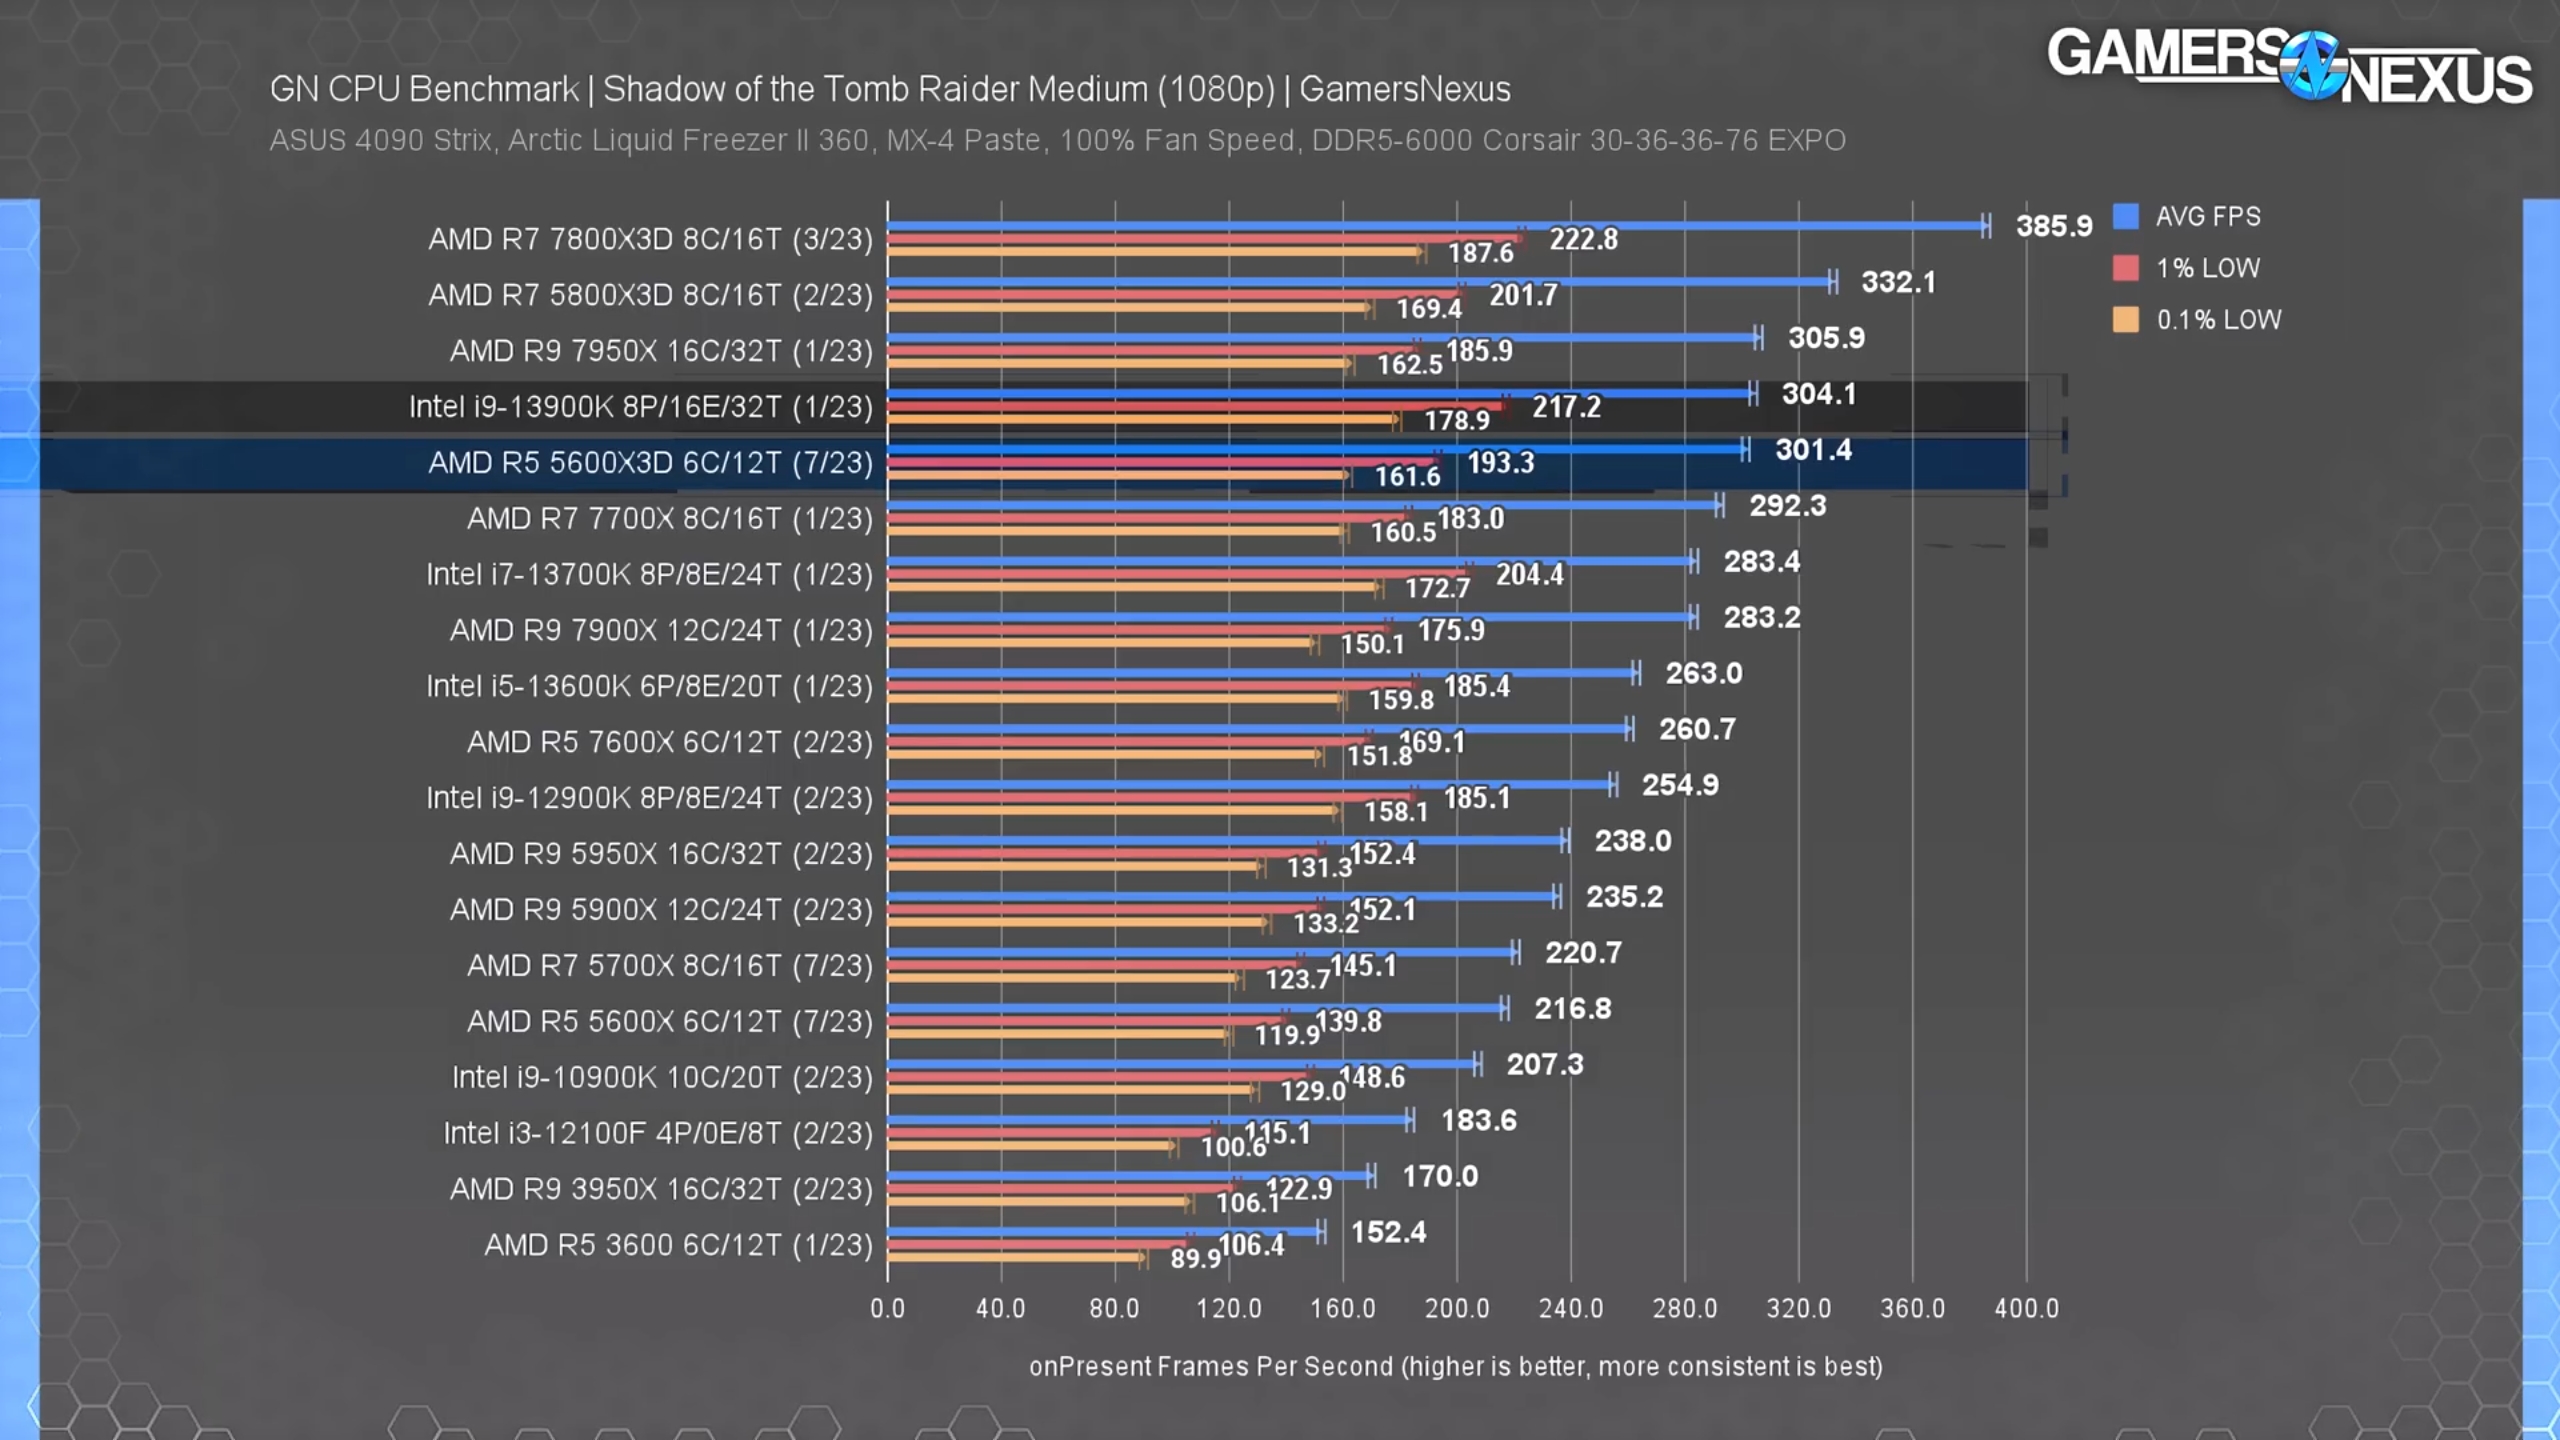Click the 400.0 x-axis tick label

pos(2026,1308)
